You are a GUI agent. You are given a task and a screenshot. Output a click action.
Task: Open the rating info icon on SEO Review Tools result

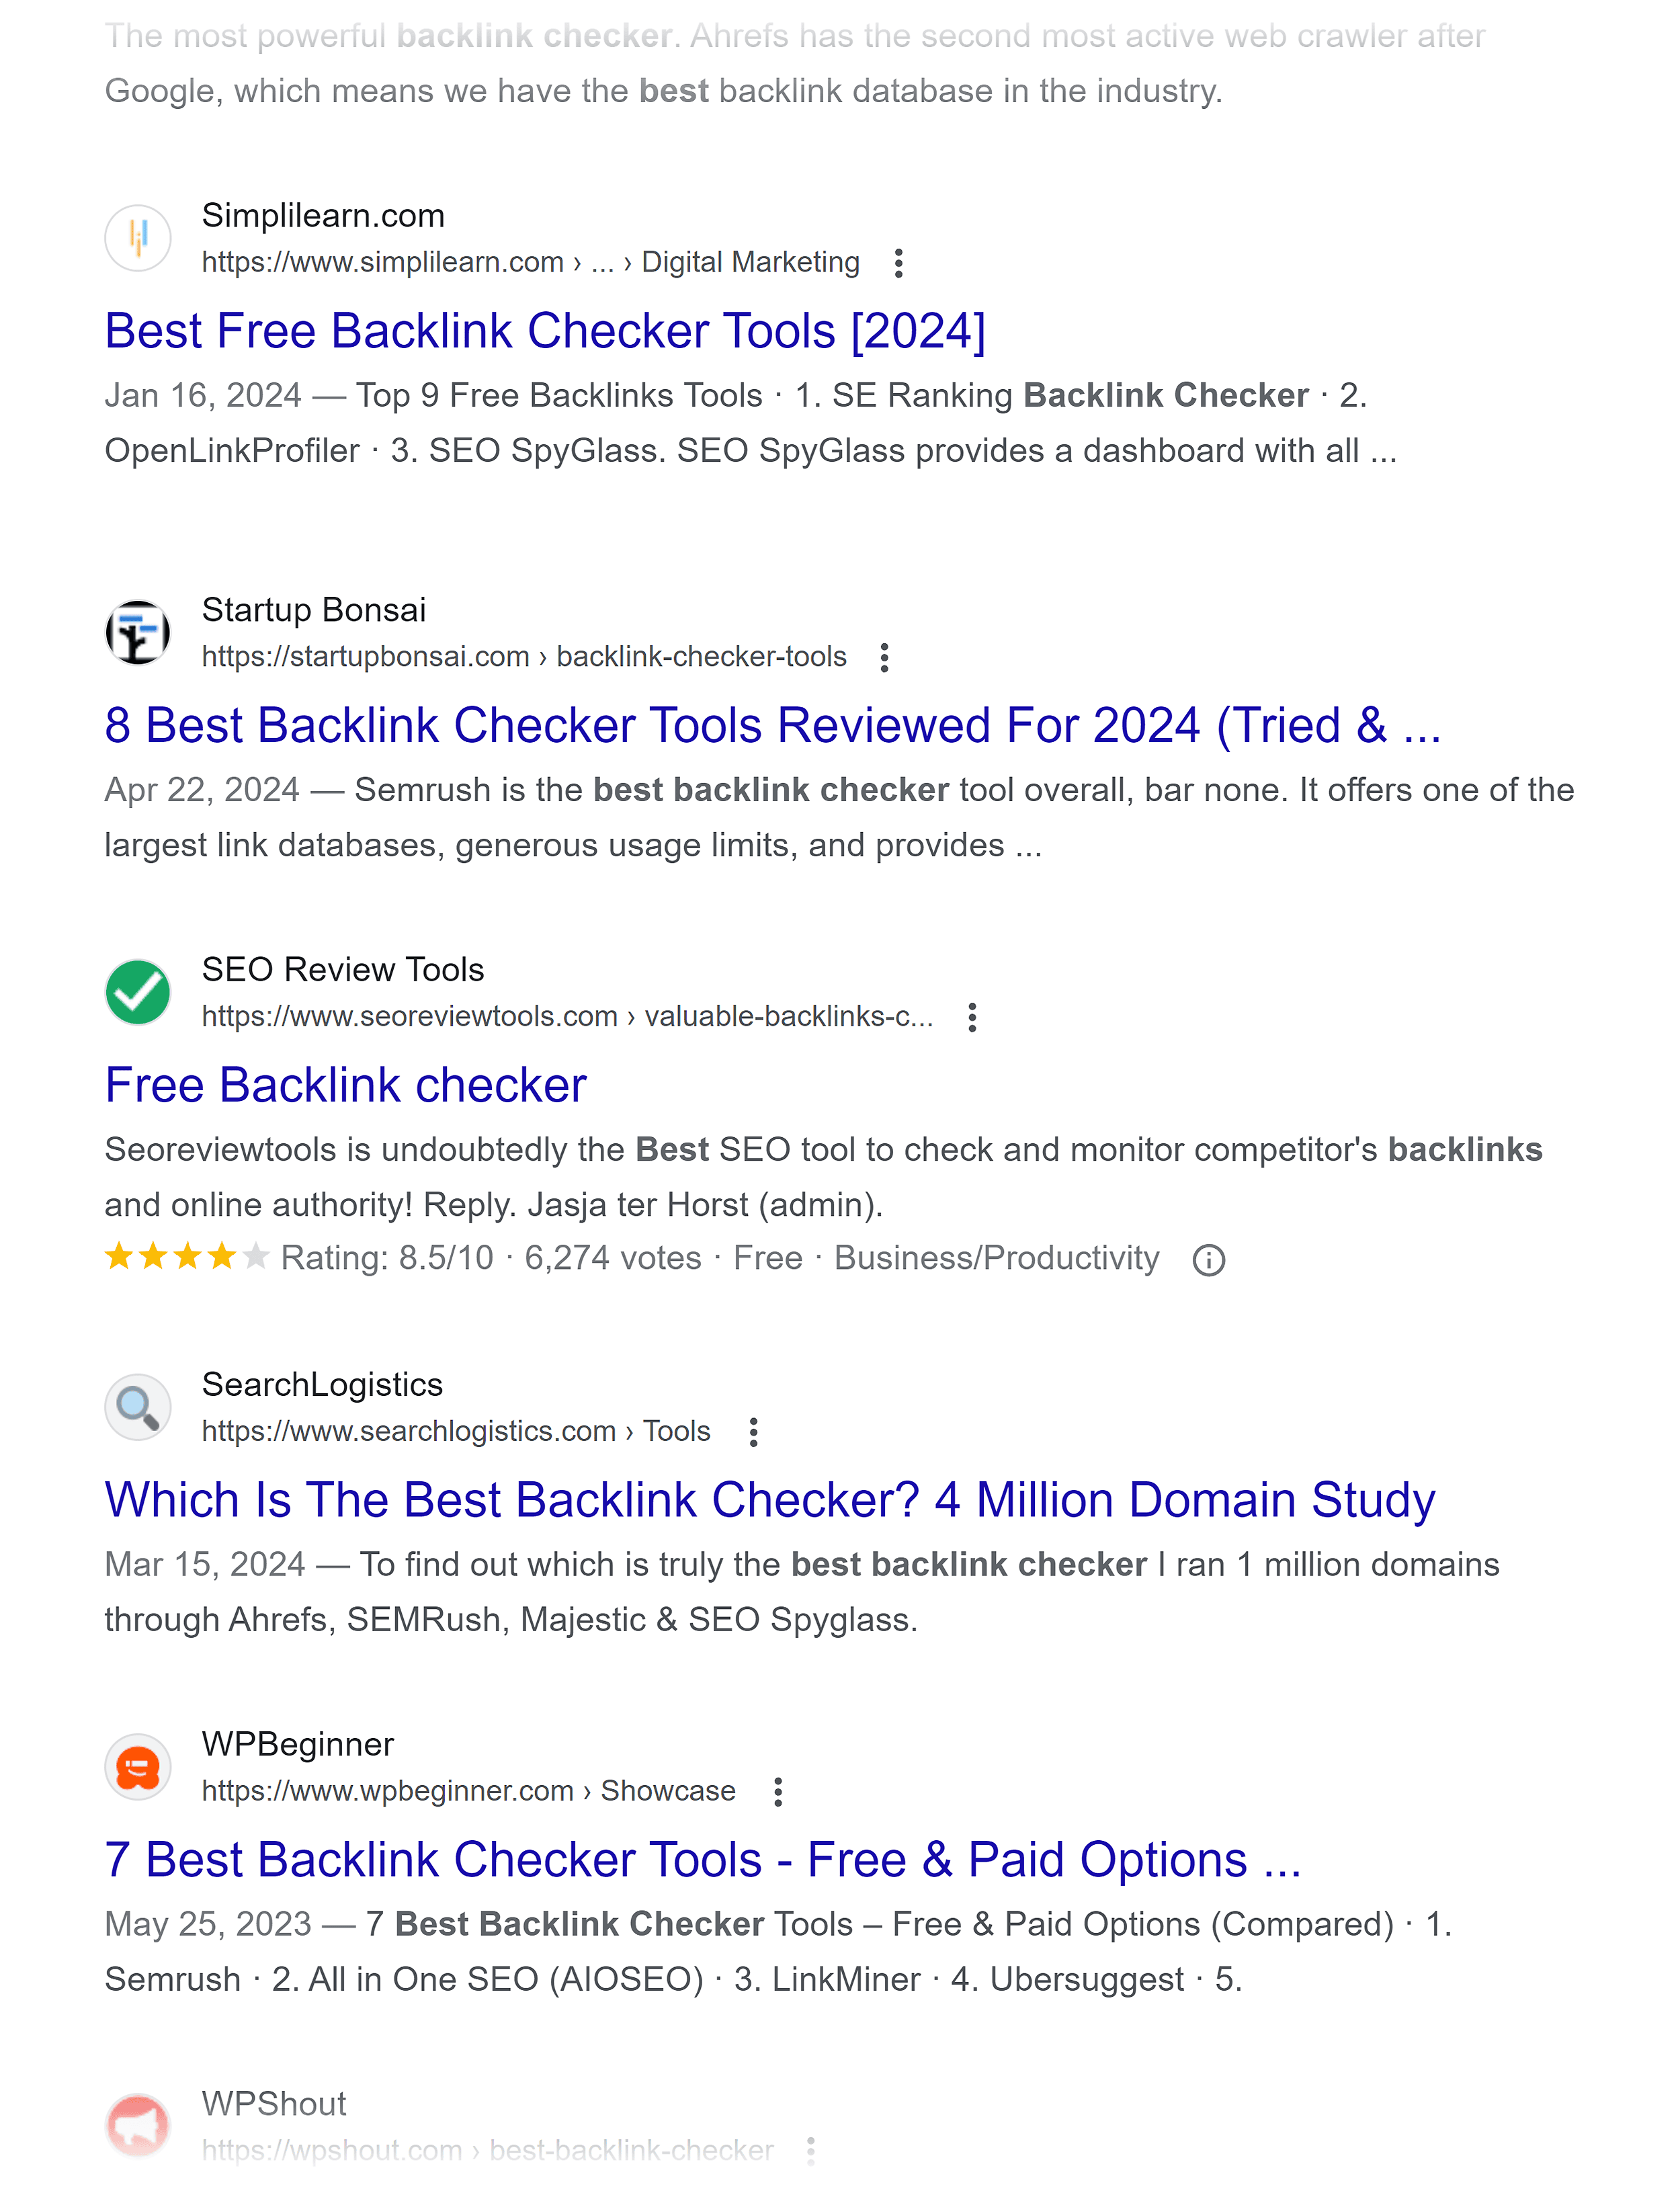click(x=1209, y=1259)
